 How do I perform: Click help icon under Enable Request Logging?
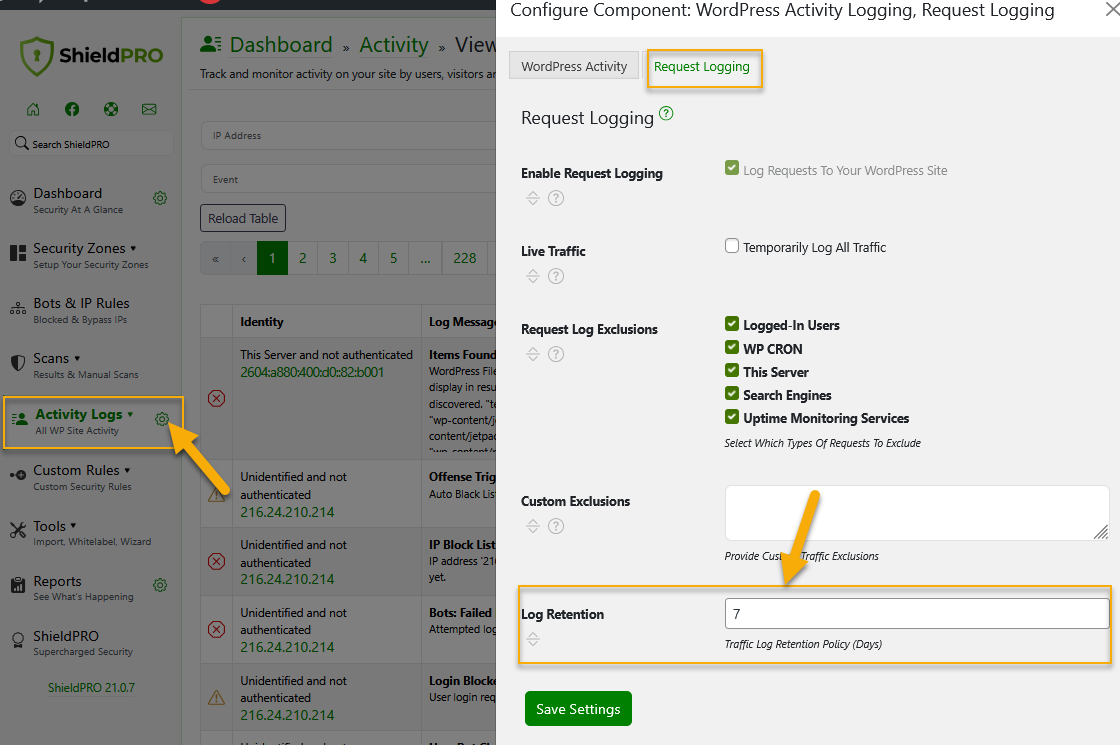556,198
